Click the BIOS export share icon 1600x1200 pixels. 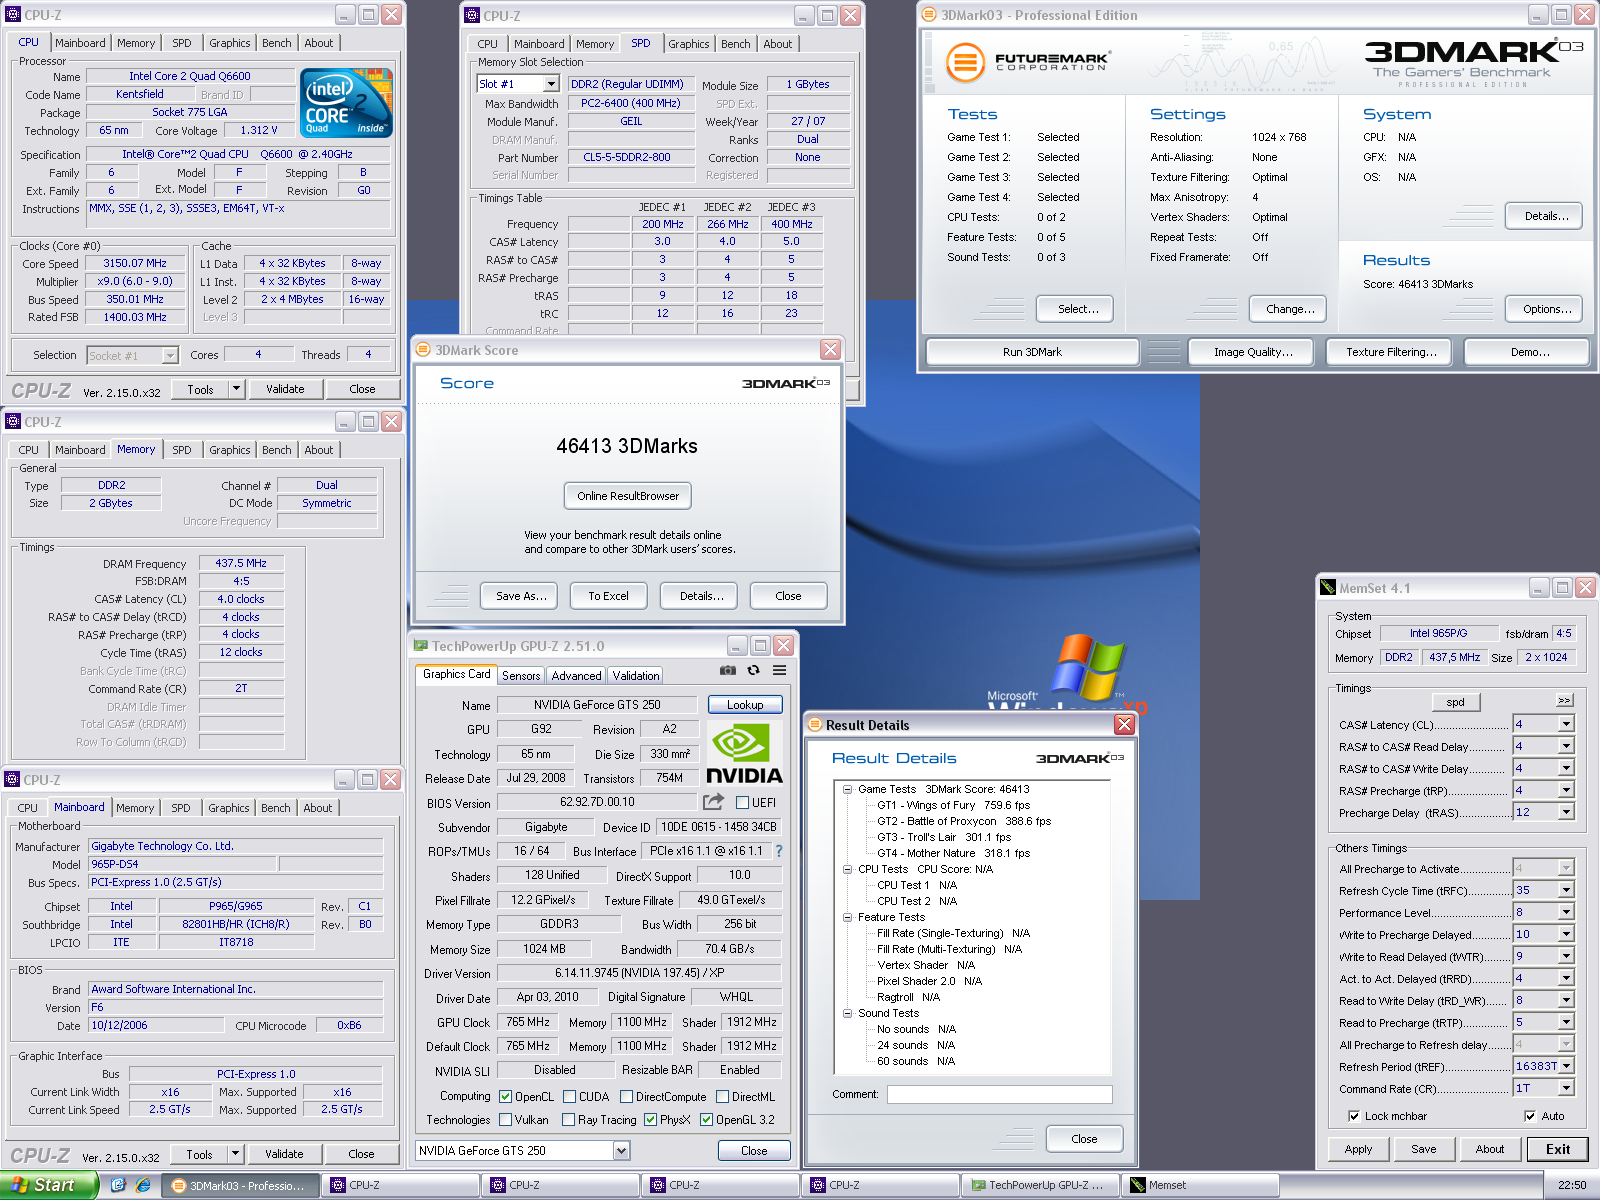713,802
